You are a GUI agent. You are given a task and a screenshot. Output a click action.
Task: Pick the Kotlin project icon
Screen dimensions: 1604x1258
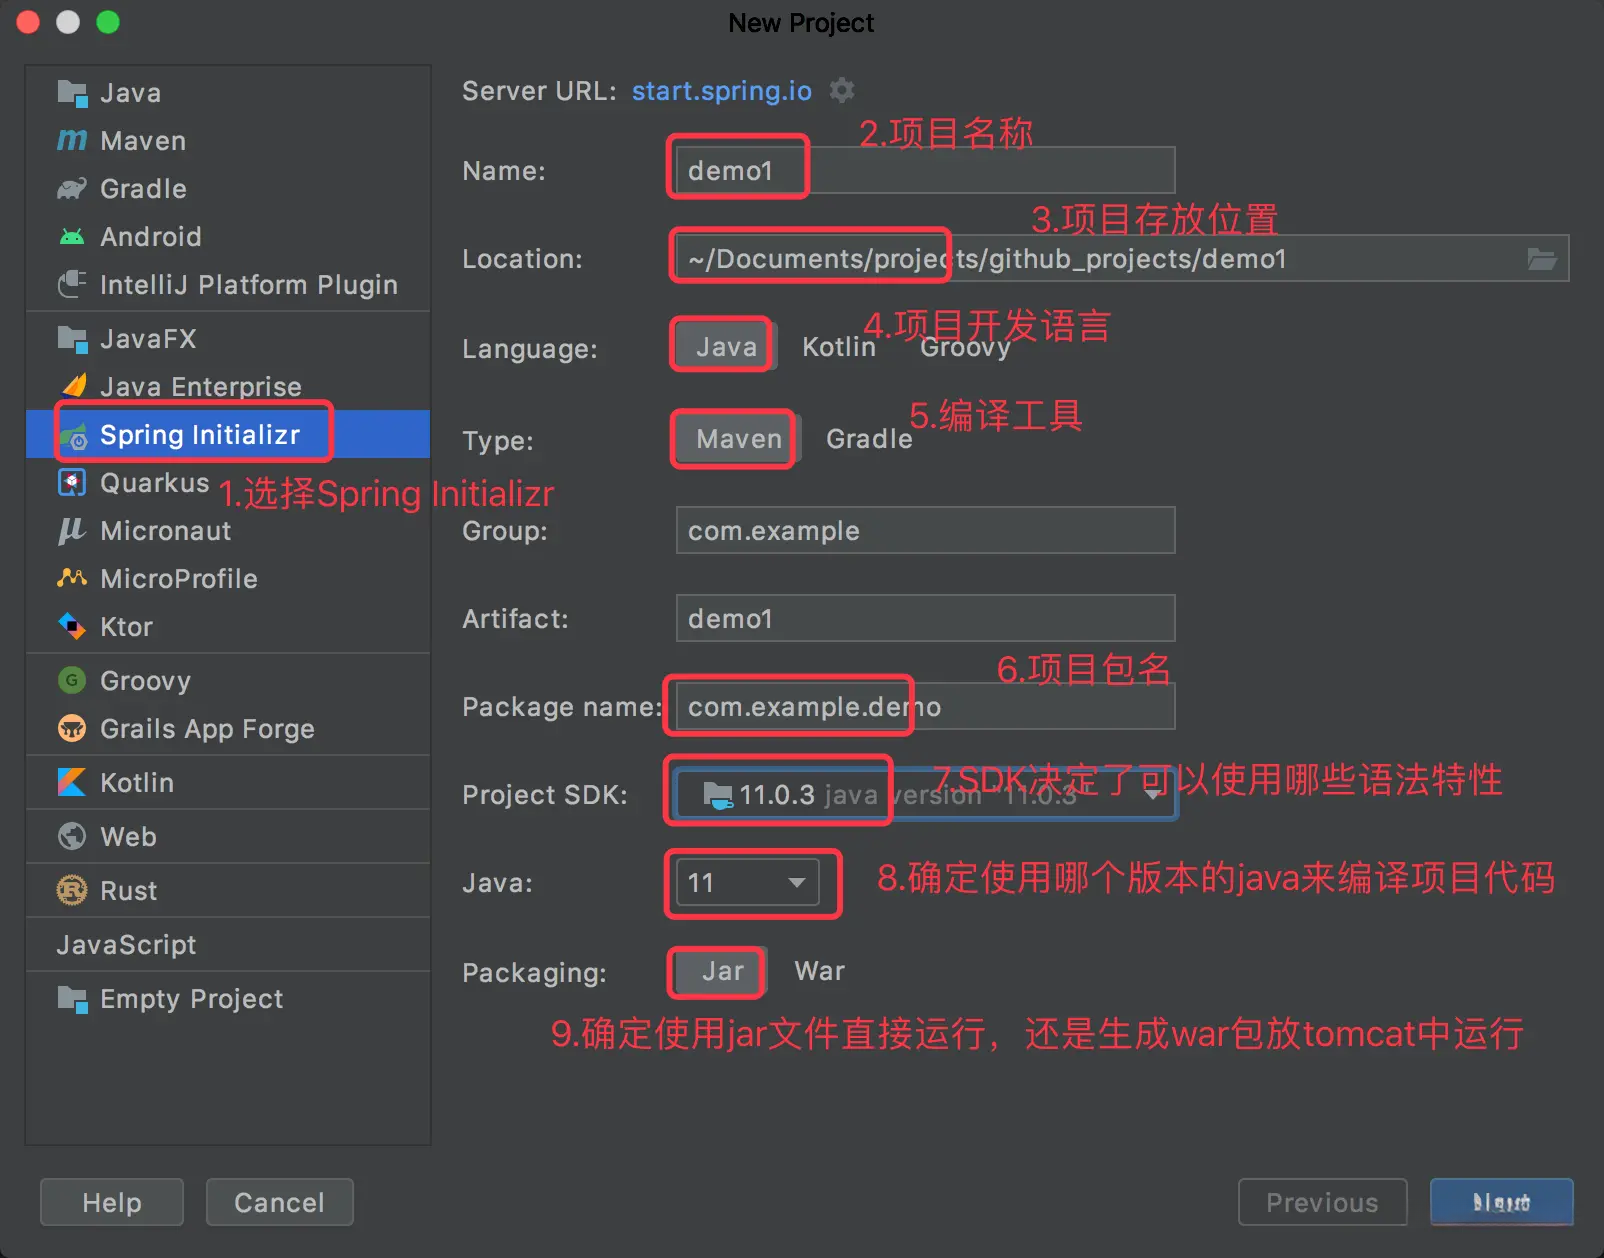tap(72, 783)
